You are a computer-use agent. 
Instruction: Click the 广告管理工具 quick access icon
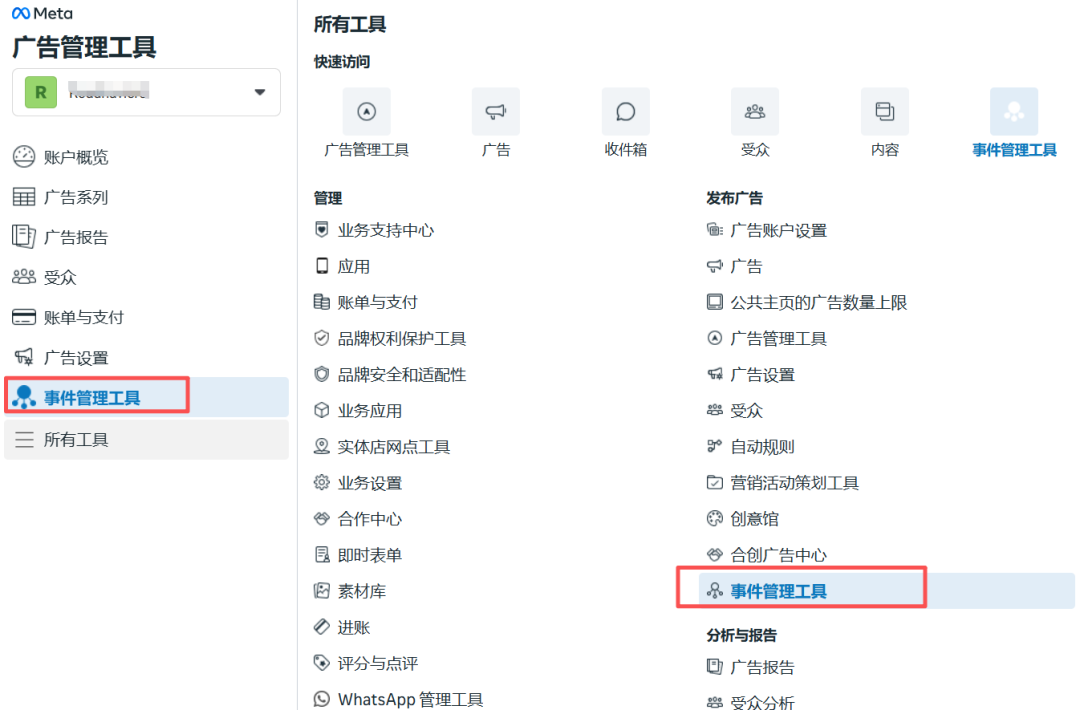coord(366,112)
